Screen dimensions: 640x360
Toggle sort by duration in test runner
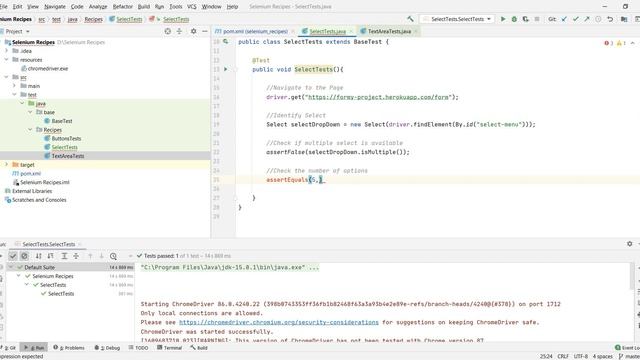pyautogui.click(x=50, y=256)
